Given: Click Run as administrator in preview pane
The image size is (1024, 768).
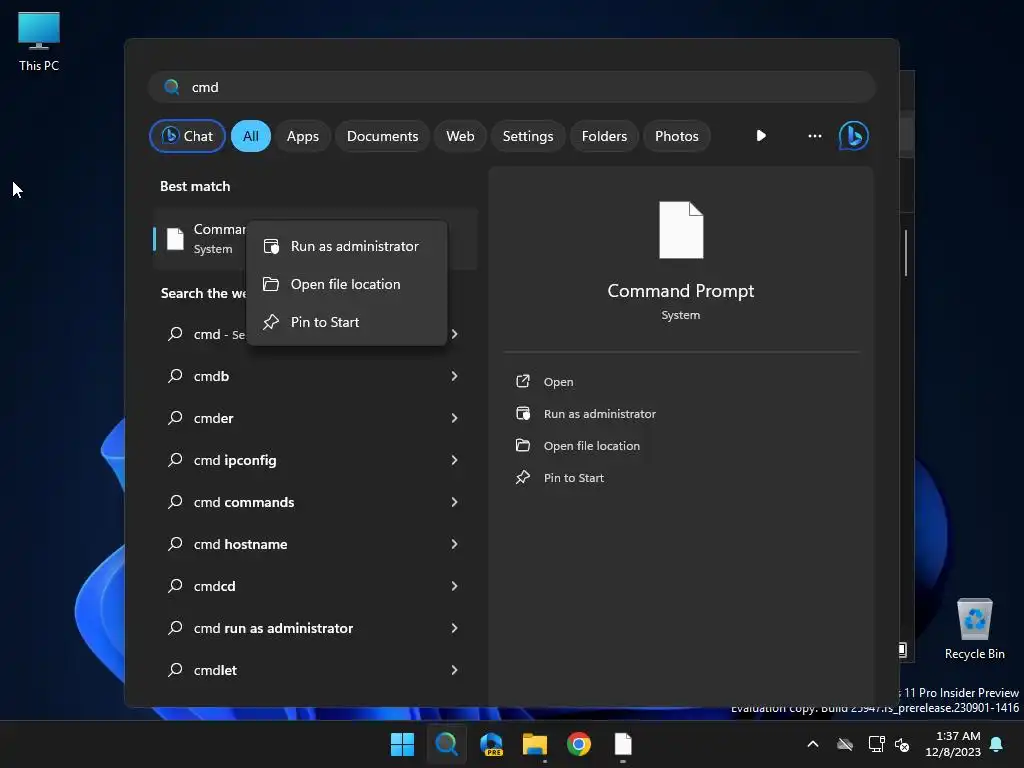Looking at the screenshot, I should coord(586,413).
